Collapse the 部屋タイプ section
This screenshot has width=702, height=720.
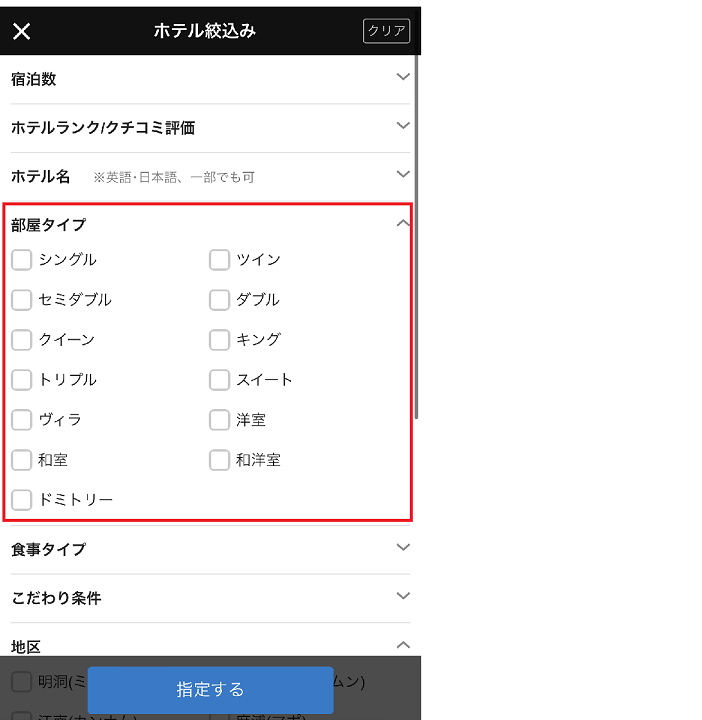(403, 224)
